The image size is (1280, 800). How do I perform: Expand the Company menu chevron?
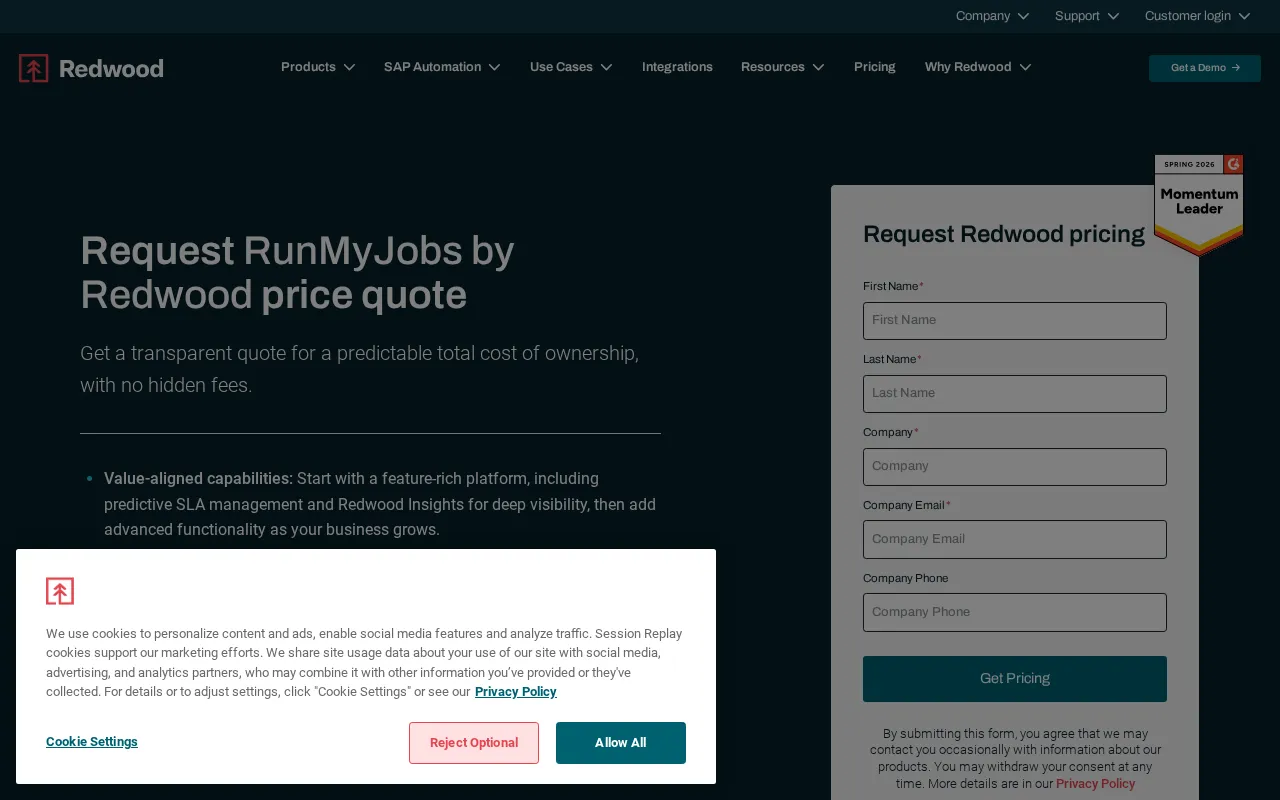click(1023, 16)
